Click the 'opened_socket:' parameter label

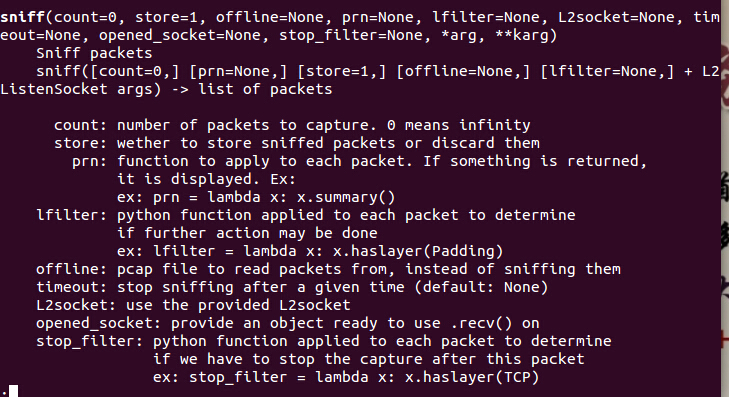point(99,324)
